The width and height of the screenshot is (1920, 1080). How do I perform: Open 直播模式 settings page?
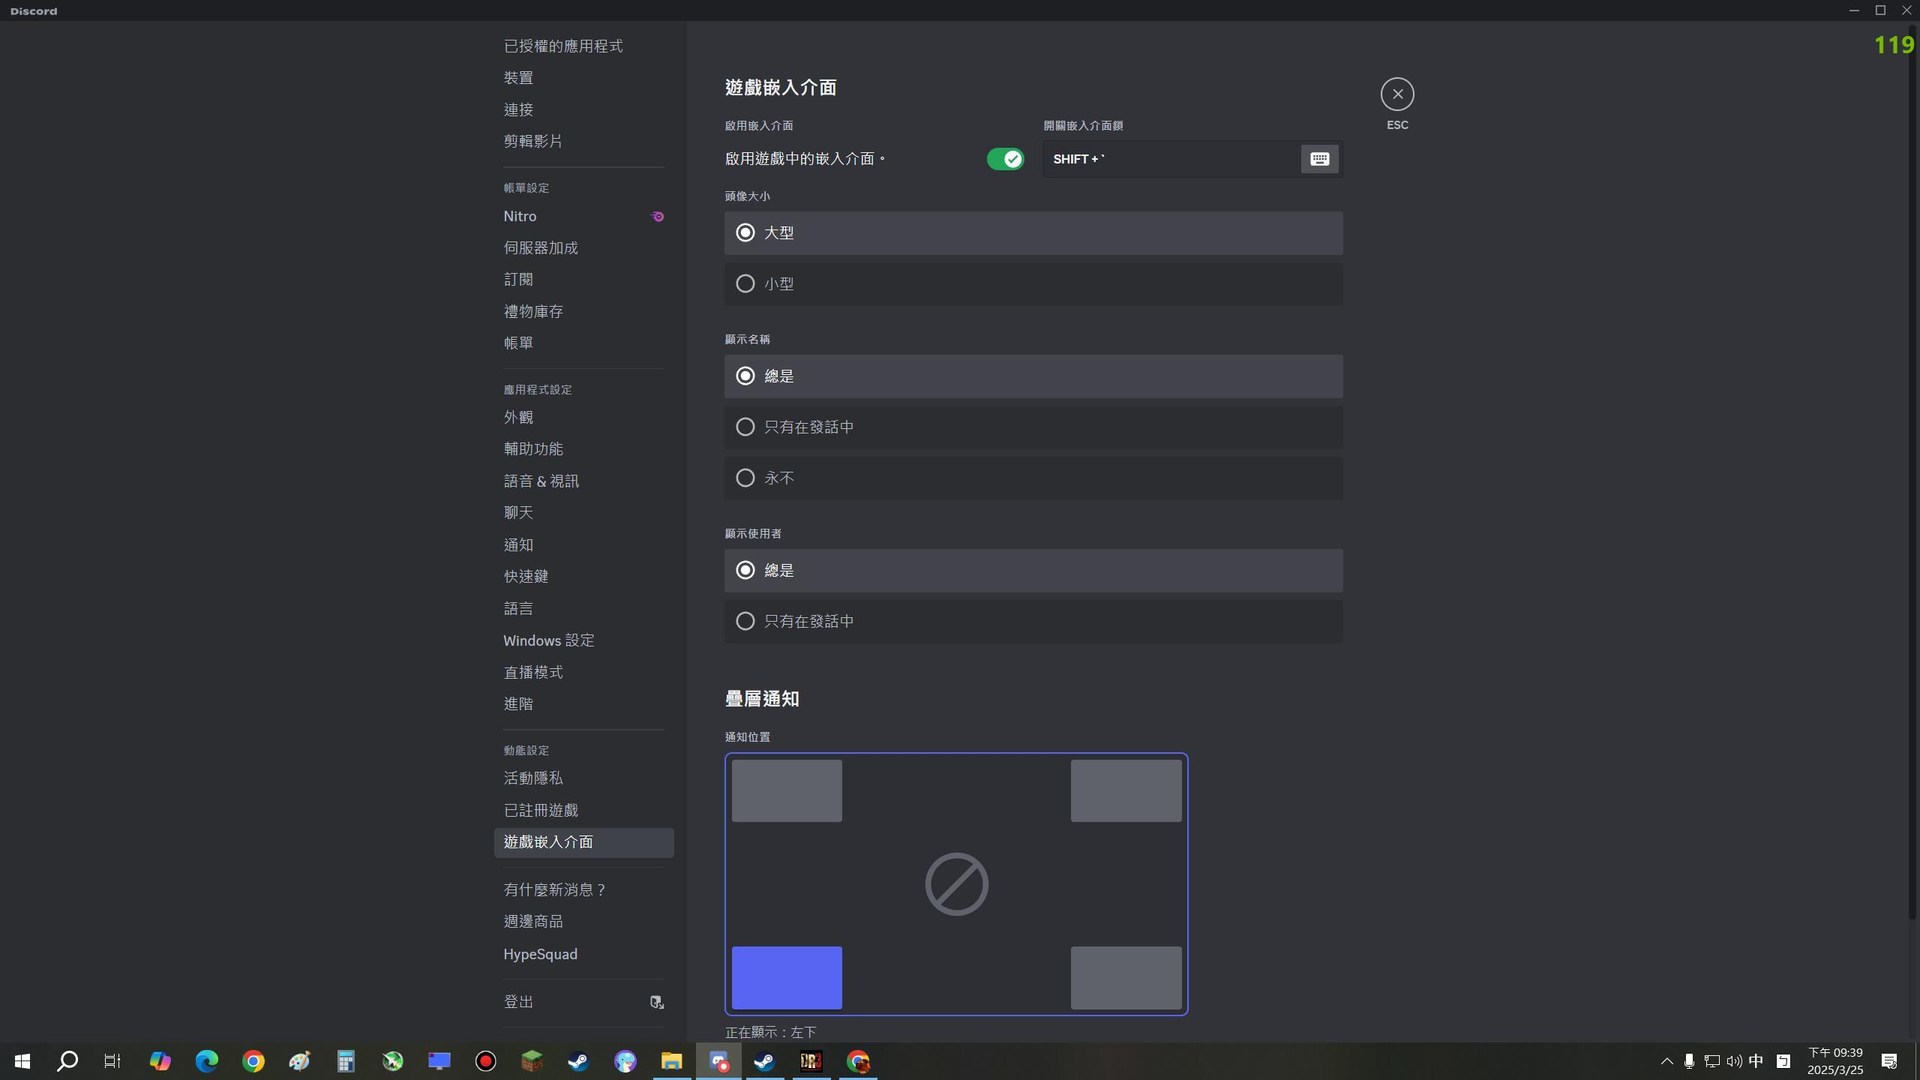pyautogui.click(x=583, y=672)
